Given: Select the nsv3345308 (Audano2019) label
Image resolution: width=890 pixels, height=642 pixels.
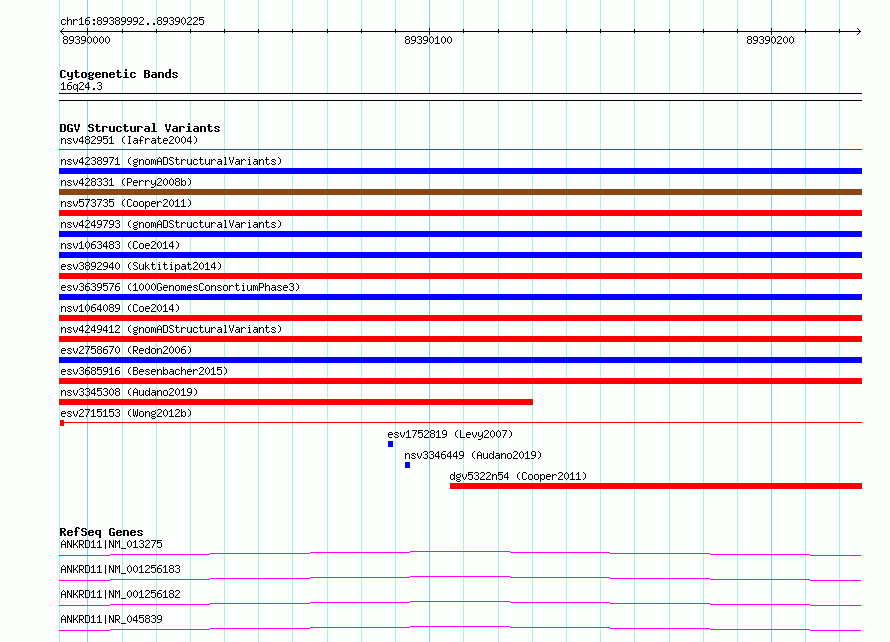Looking at the screenshot, I should [x=129, y=392].
